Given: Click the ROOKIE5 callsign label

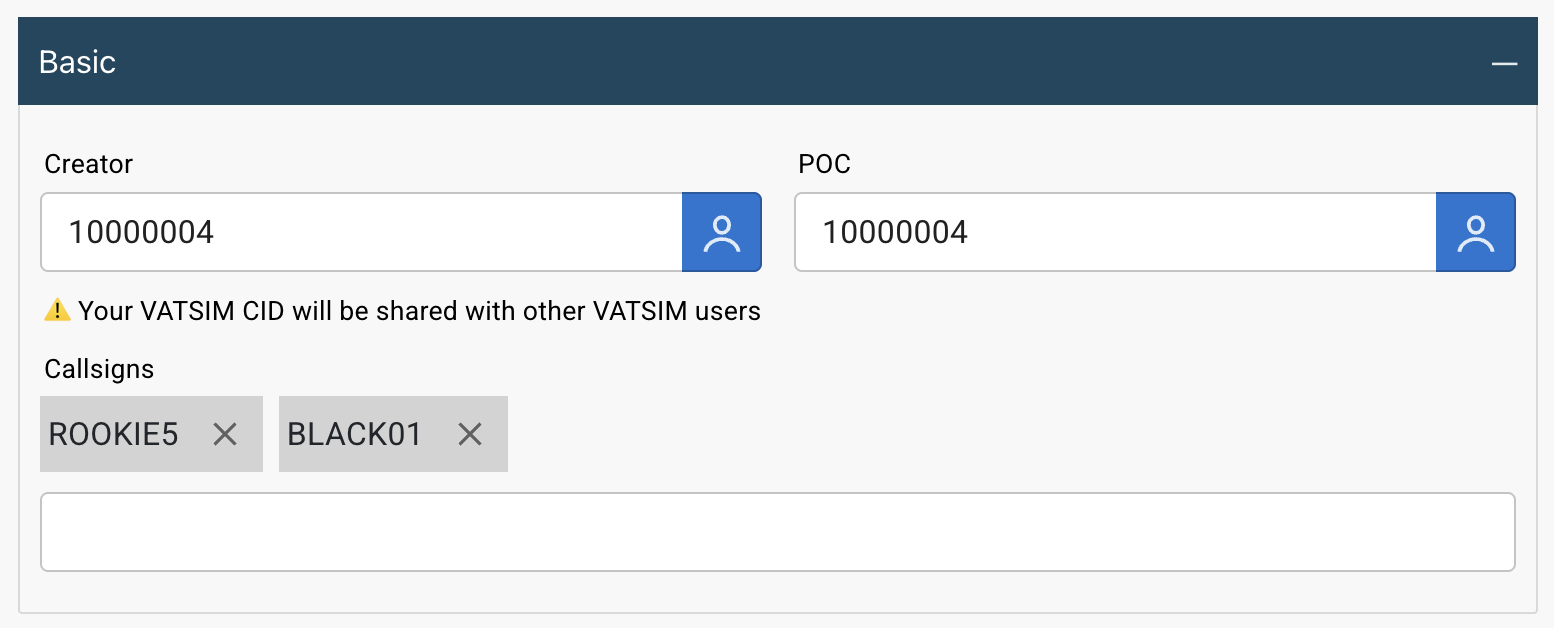Looking at the screenshot, I should (x=113, y=434).
